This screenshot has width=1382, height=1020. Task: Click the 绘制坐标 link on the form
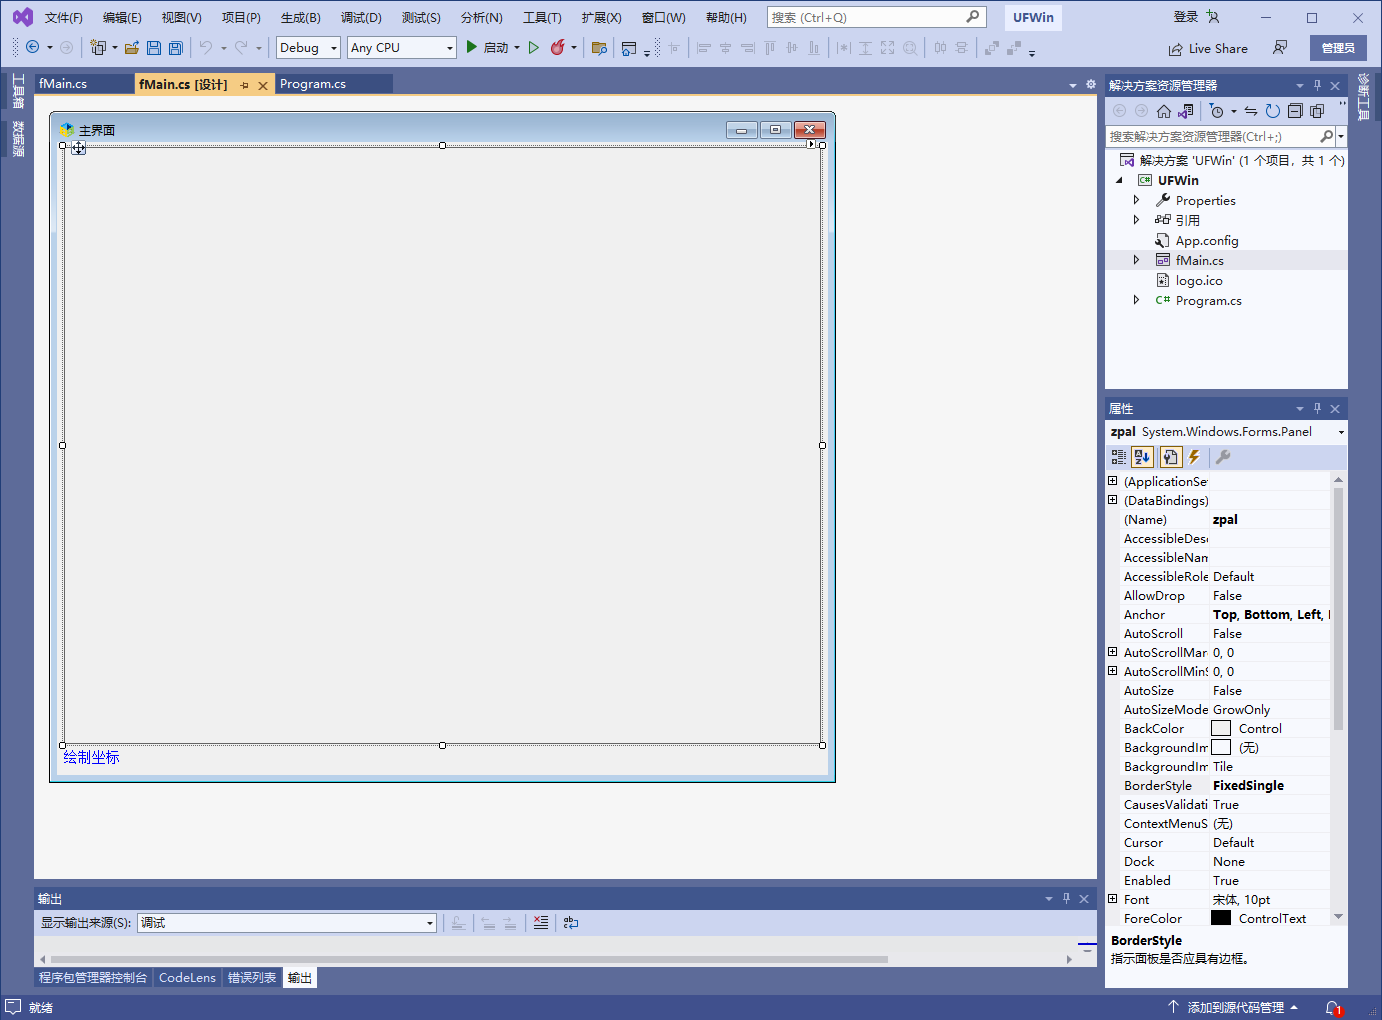[x=91, y=757]
